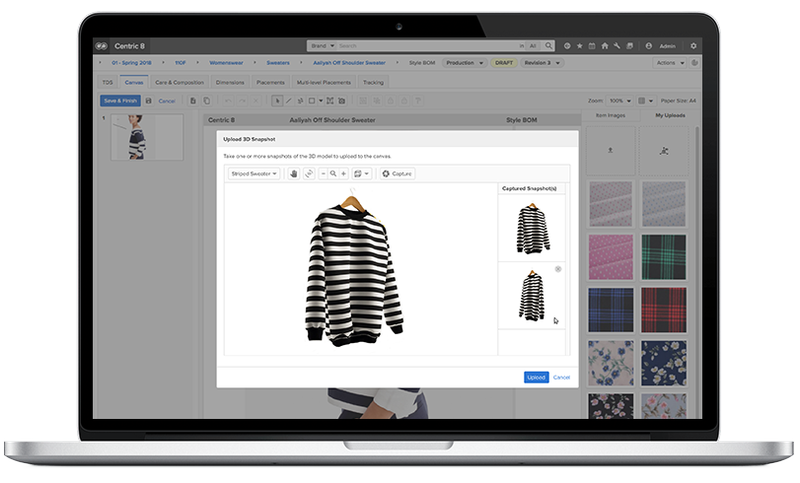Select the pan hand tool
The height and width of the screenshot is (483, 800).
(294, 174)
